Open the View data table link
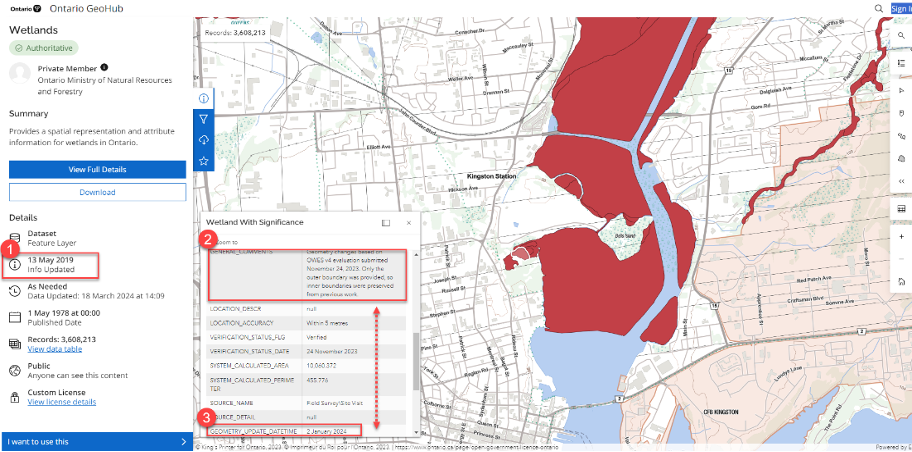Screen dimensions: 912x452 55,349
